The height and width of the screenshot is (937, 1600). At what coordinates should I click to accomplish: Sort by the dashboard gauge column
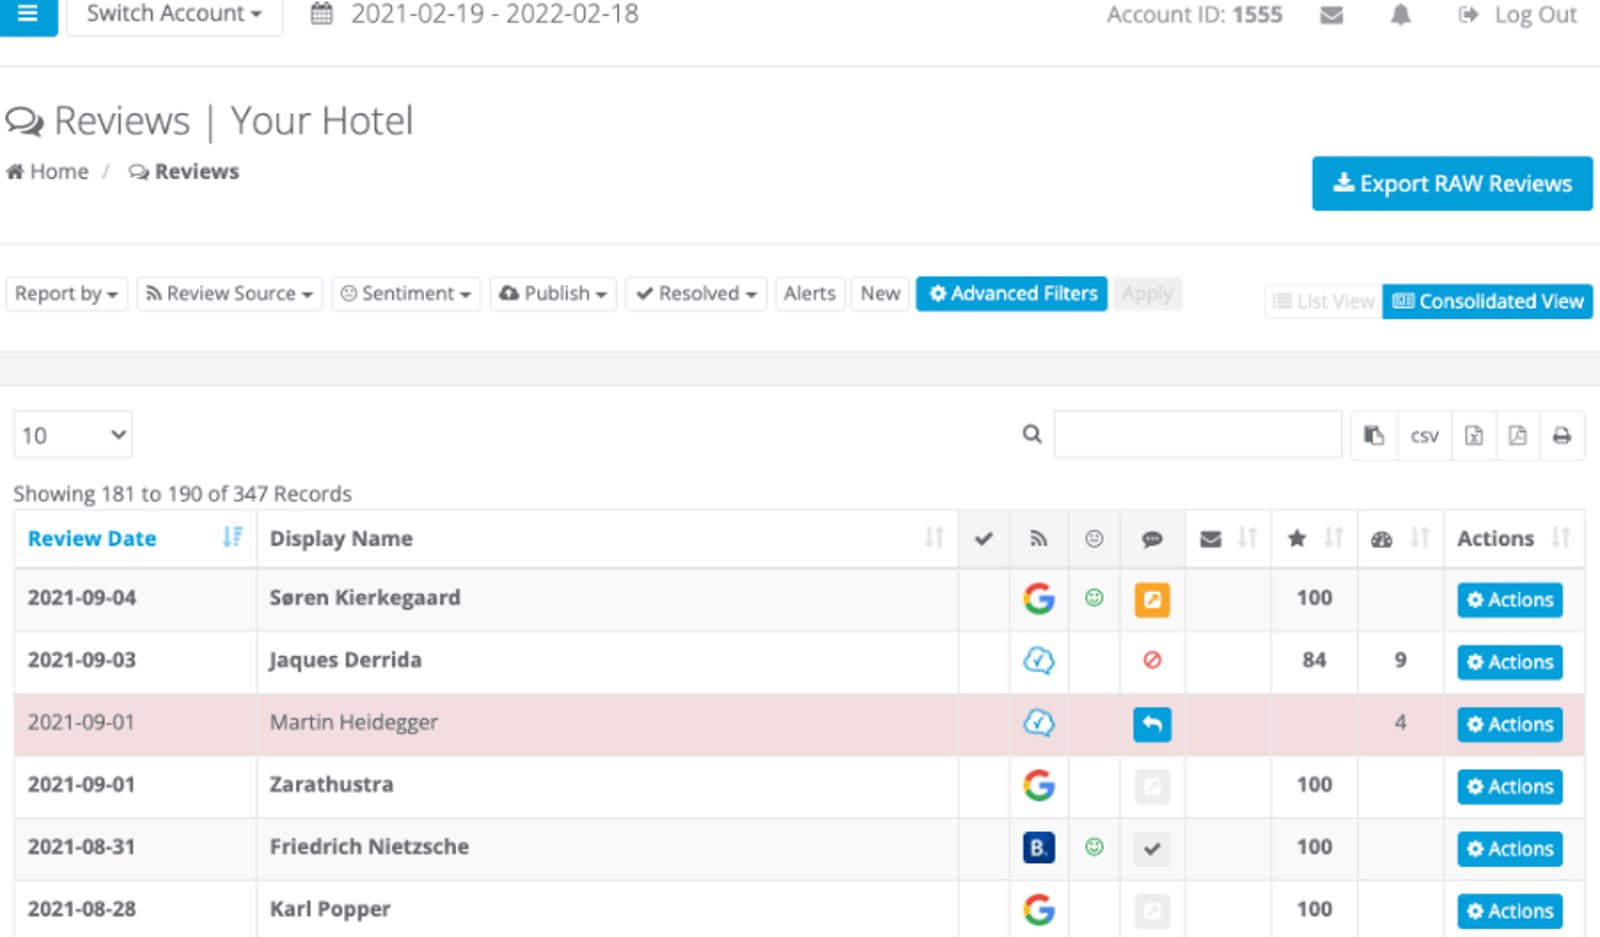click(x=1400, y=539)
